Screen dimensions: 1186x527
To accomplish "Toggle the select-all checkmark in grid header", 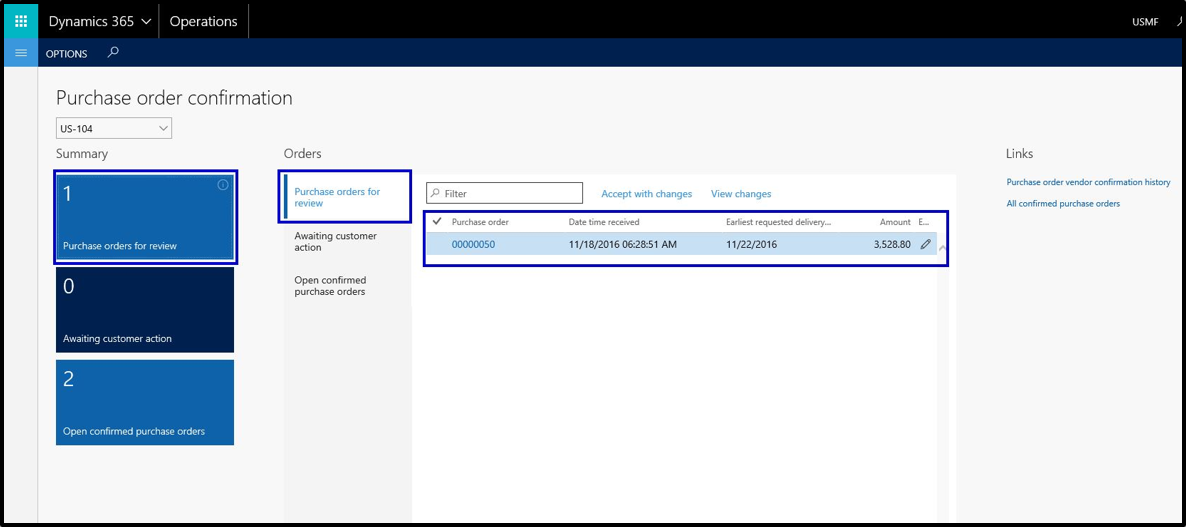I will (437, 221).
